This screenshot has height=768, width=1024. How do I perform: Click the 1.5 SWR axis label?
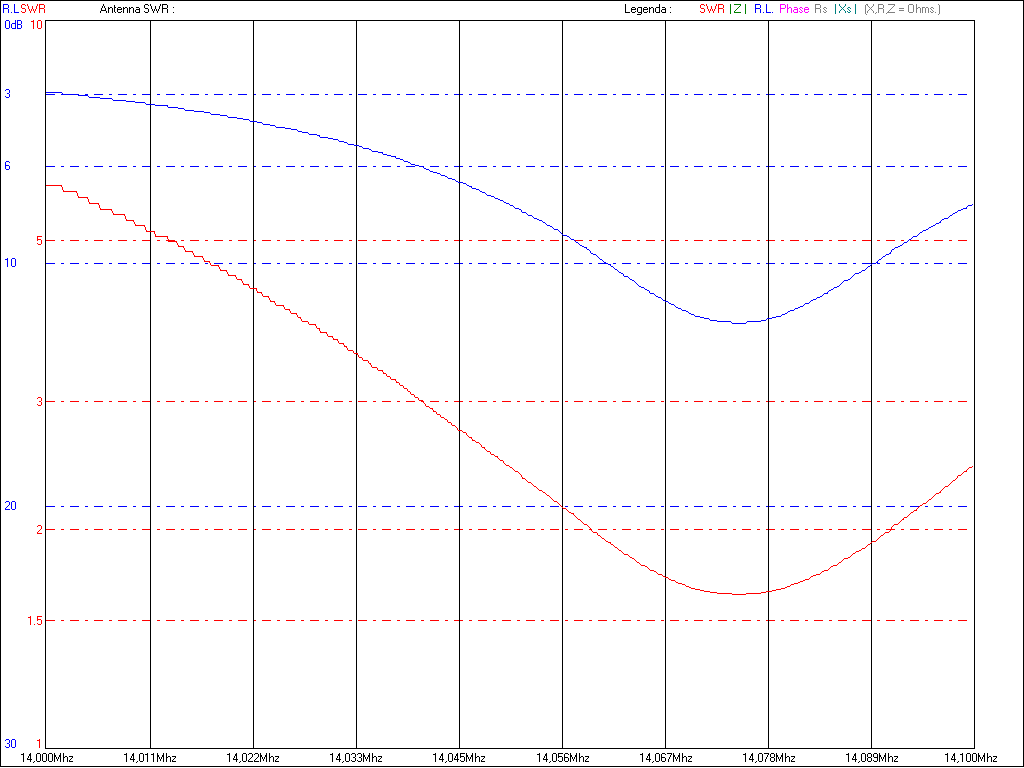pos(35,621)
